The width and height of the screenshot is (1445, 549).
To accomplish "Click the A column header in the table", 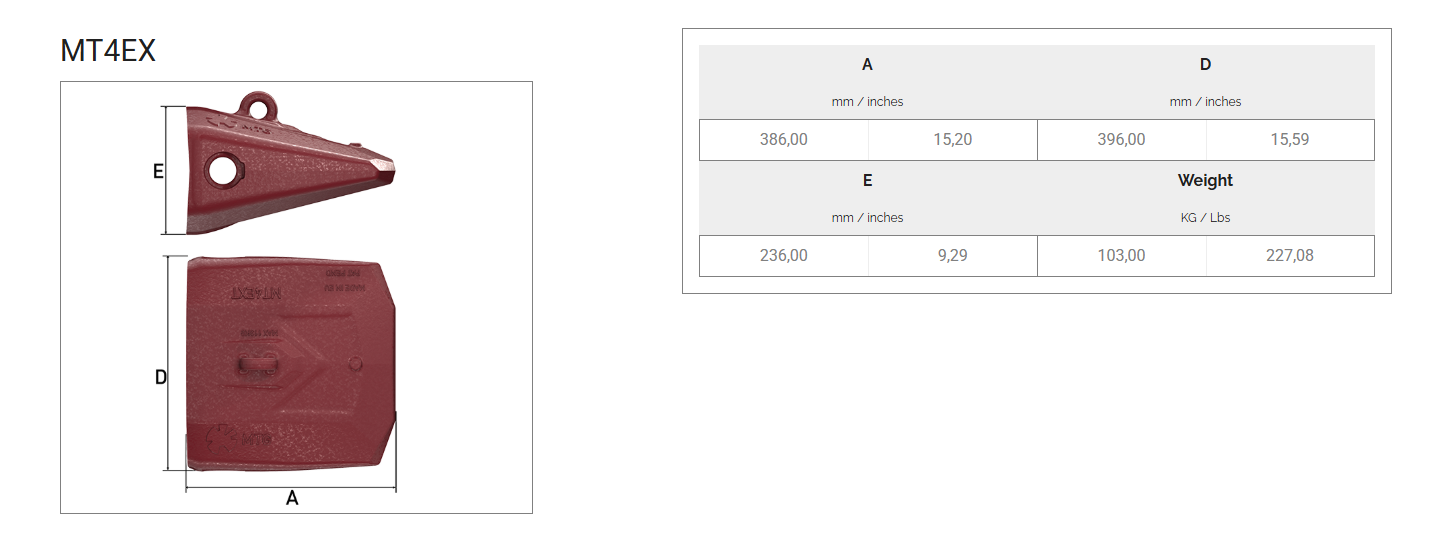I will pyautogui.click(x=867, y=65).
